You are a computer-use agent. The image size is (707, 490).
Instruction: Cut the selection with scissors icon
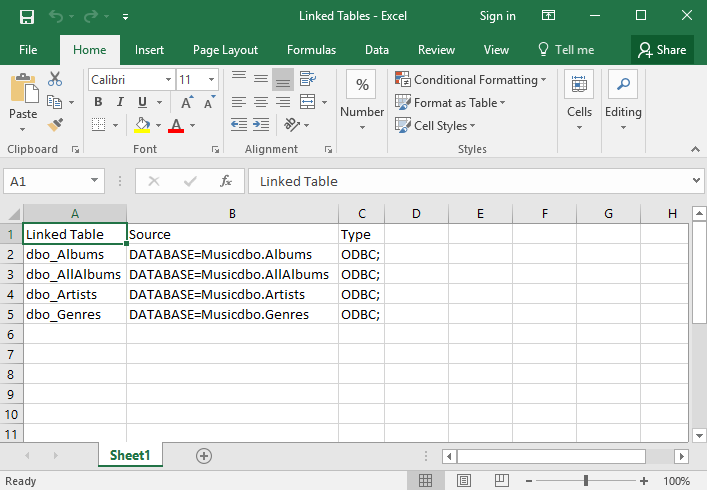(x=55, y=79)
